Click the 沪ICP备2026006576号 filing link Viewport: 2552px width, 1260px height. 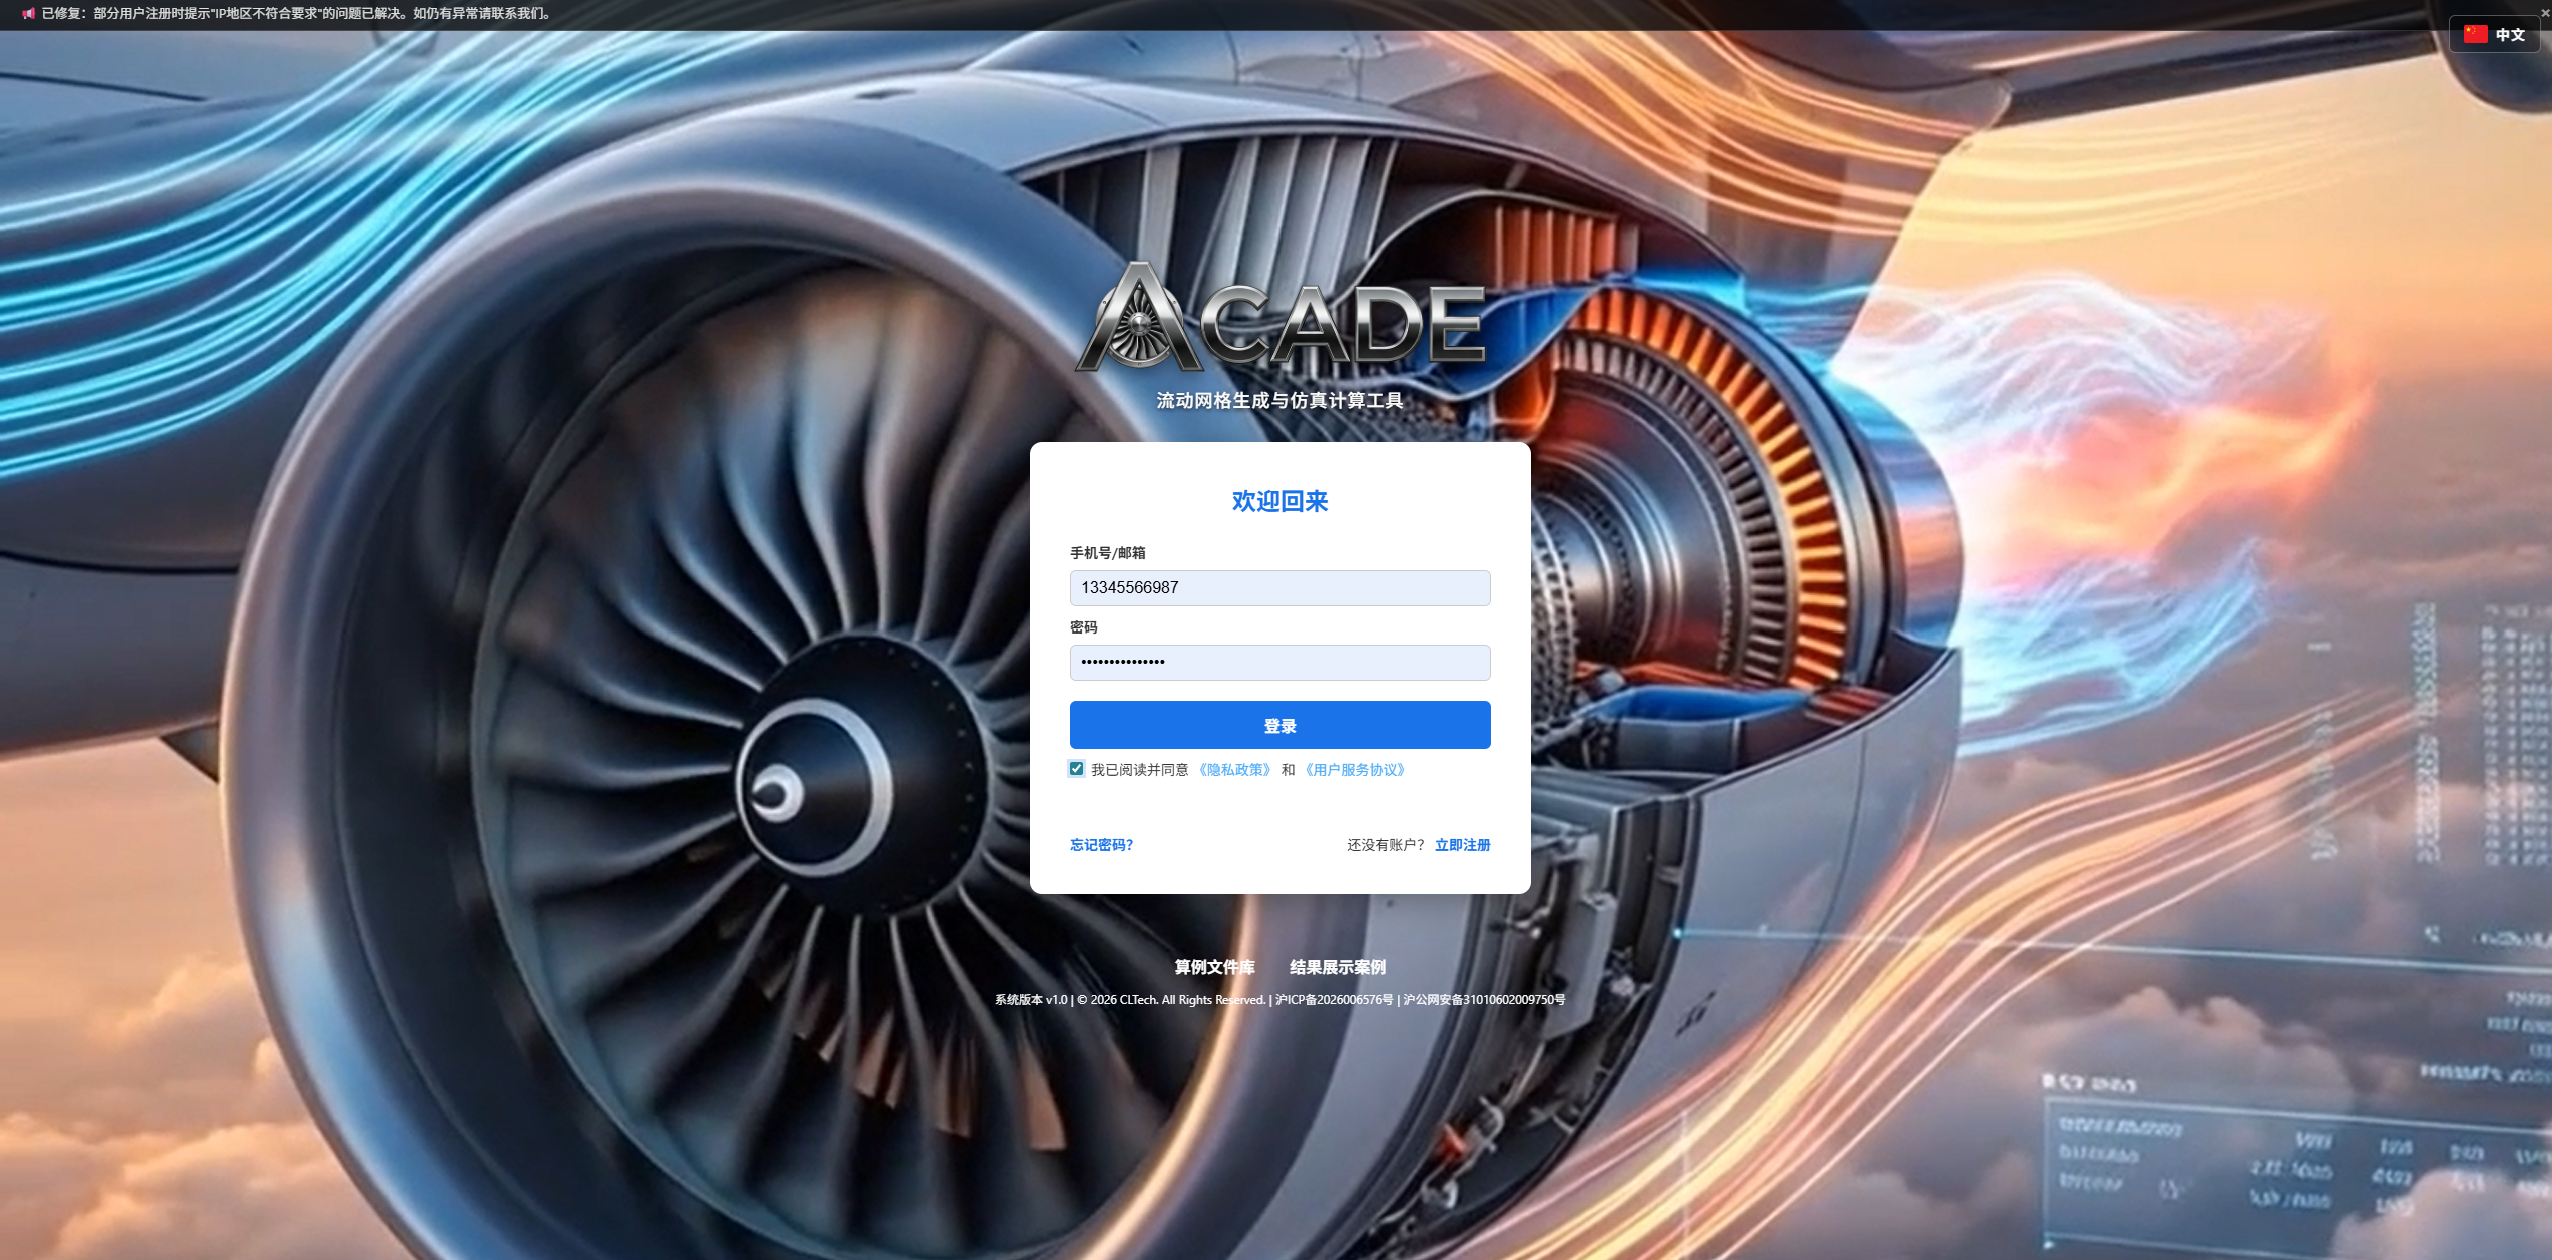[x=1333, y=999]
